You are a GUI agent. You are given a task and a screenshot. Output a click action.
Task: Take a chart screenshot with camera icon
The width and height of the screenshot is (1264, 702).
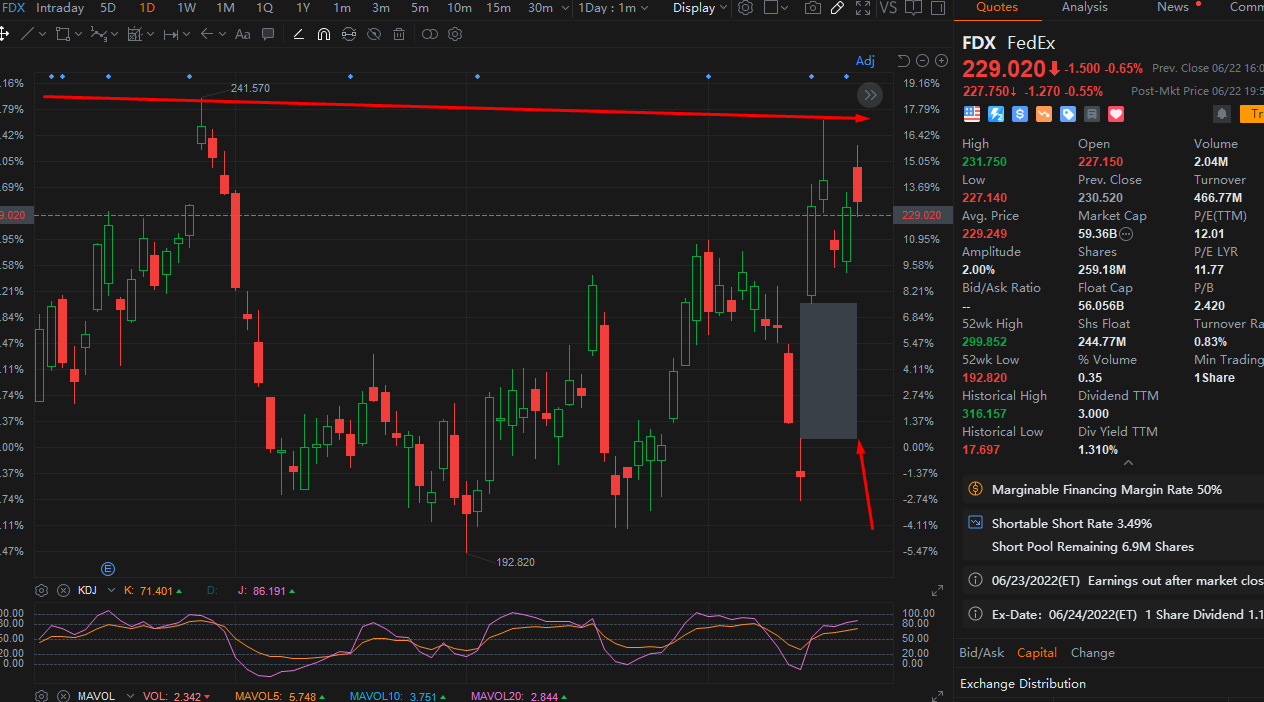tap(813, 8)
